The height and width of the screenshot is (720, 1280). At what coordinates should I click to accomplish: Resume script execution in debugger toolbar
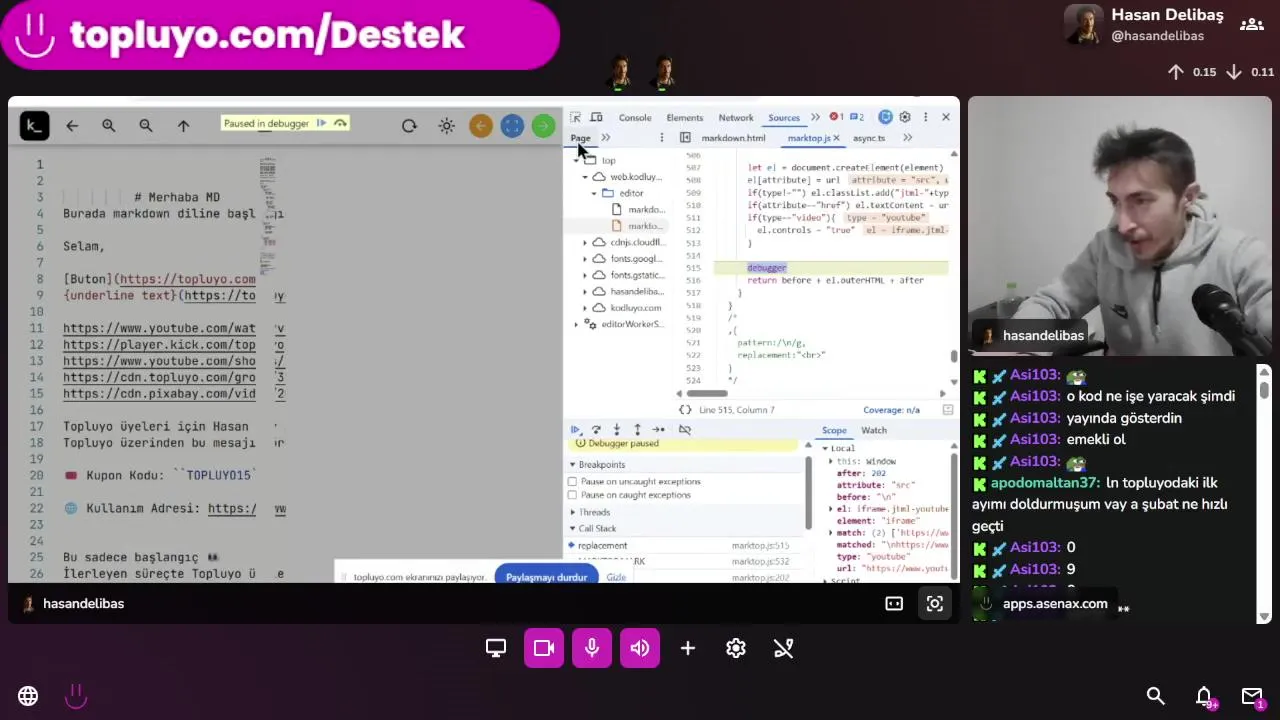point(576,430)
